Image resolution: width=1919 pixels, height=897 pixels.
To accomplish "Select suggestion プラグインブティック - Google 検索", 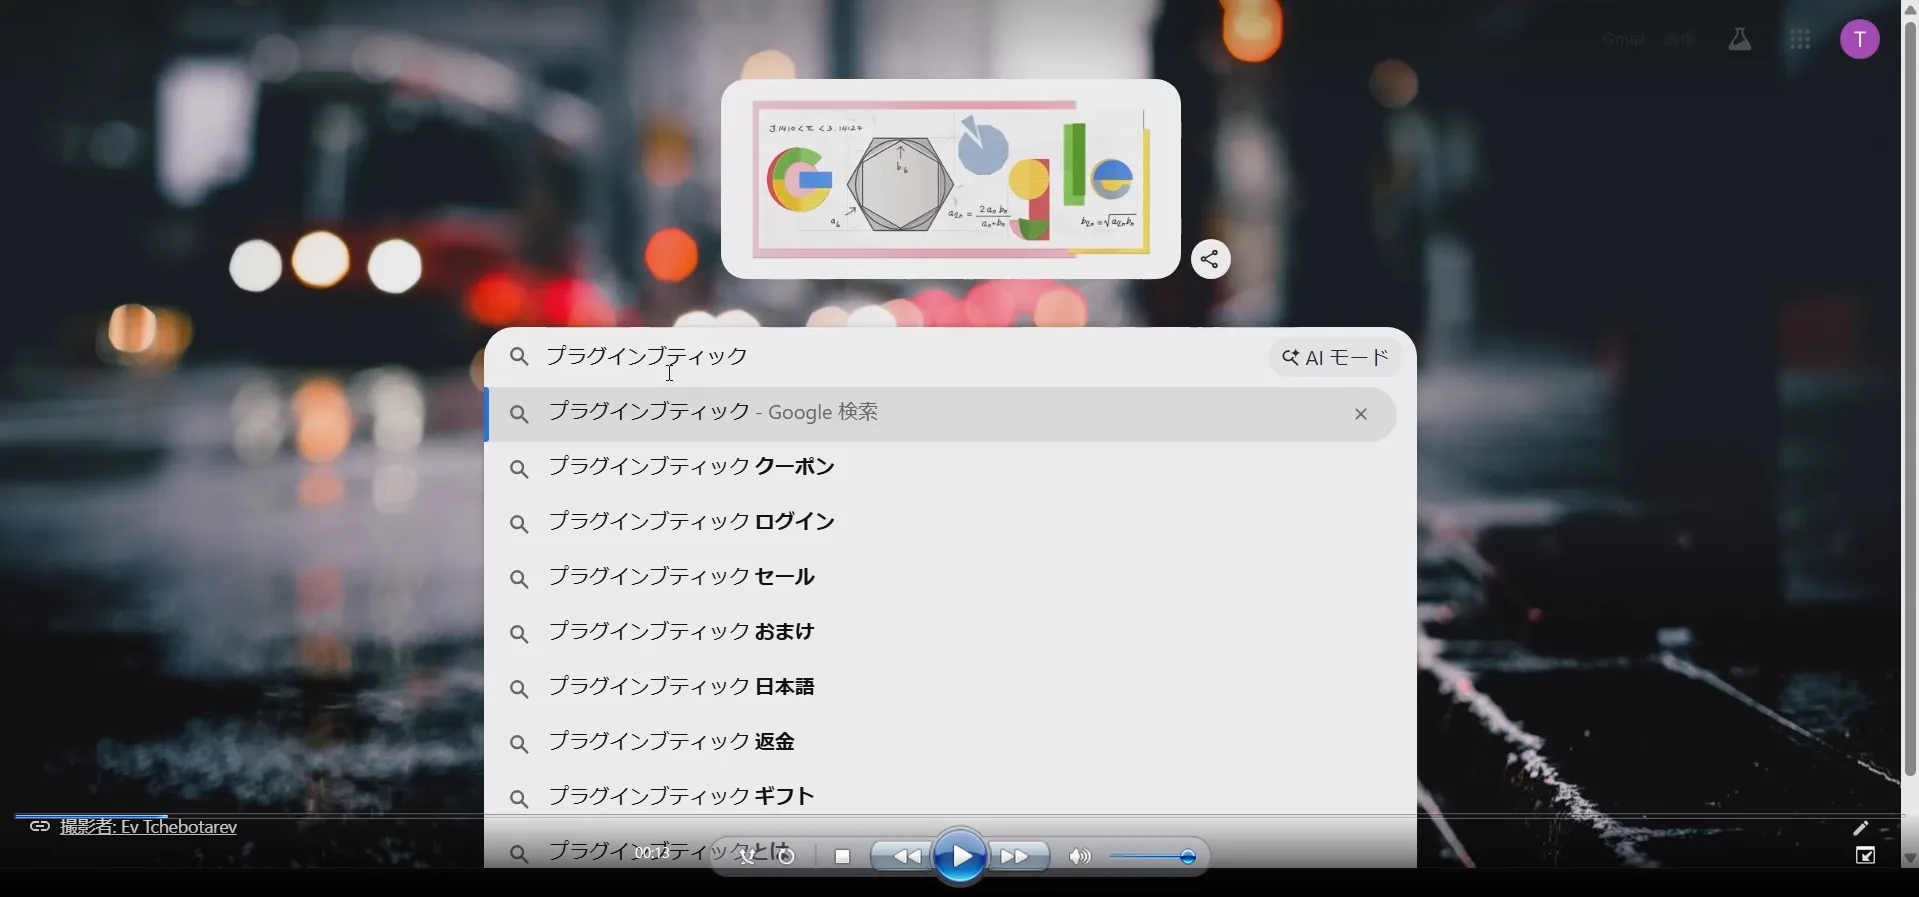I will click(941, 414).
